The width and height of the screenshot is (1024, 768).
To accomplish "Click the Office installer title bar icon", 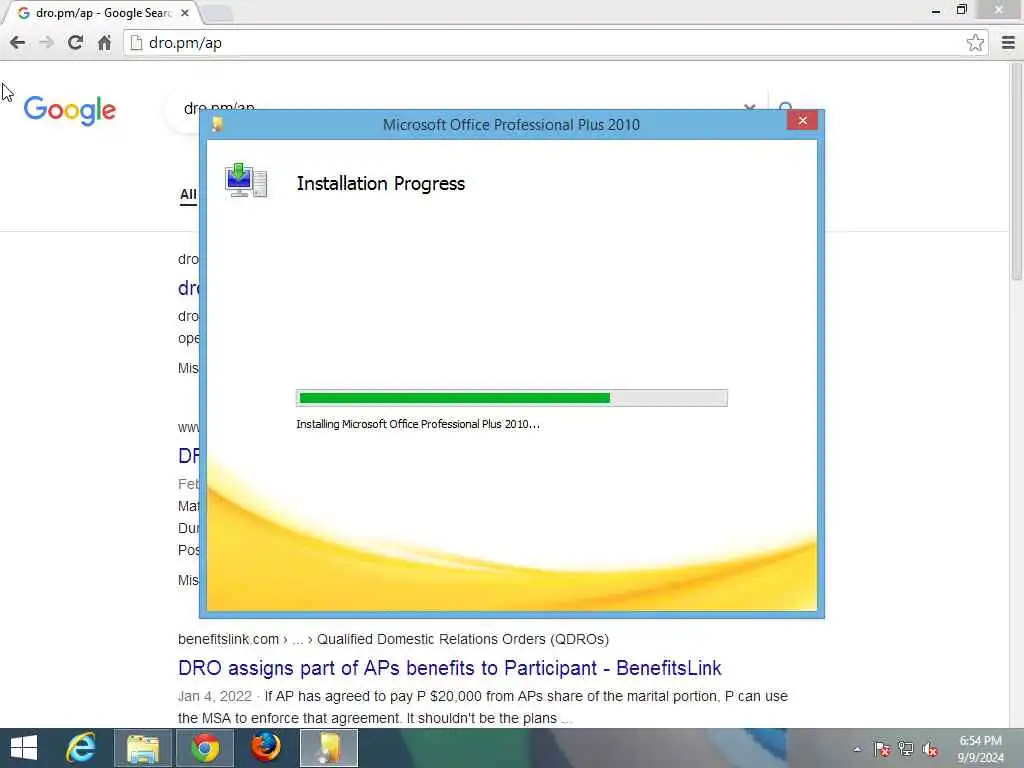I will coord(217,124).
